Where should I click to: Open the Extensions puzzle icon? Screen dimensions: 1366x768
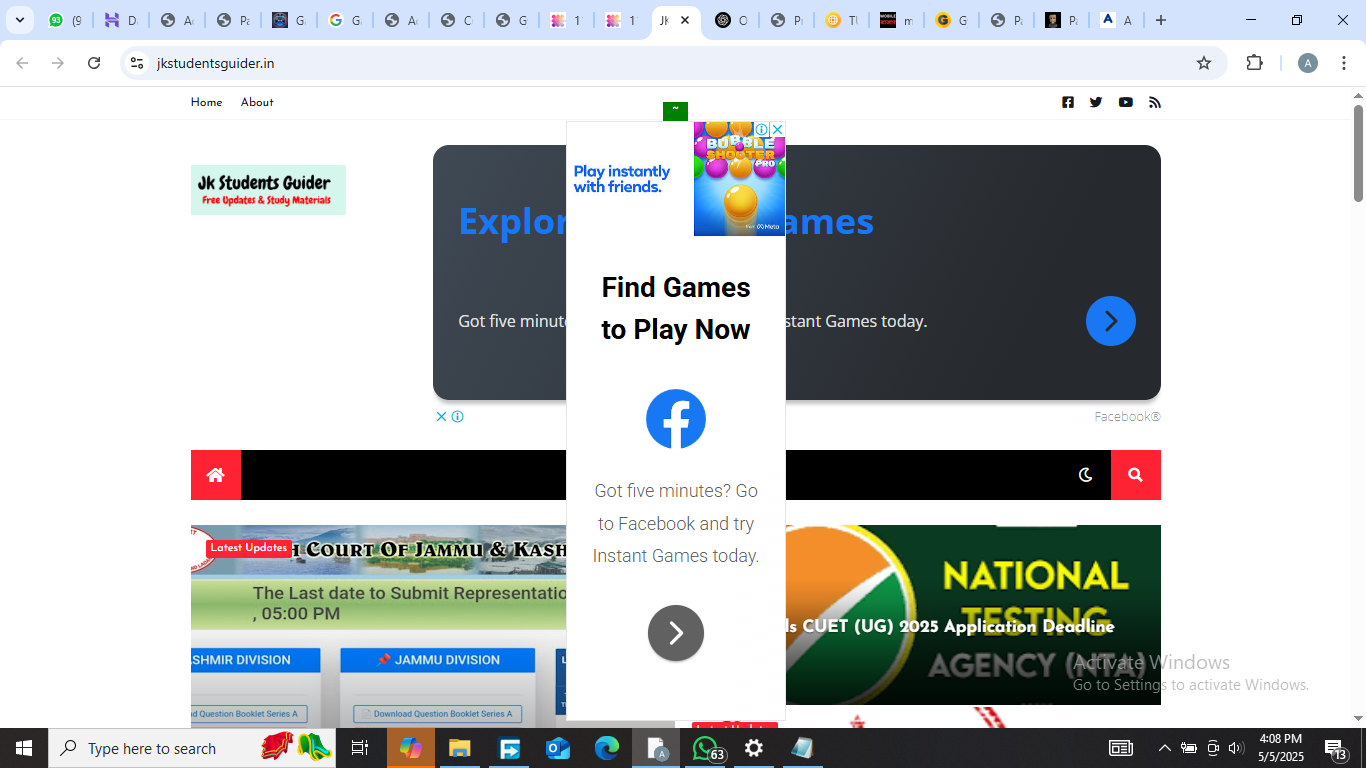click(1255, 63)
